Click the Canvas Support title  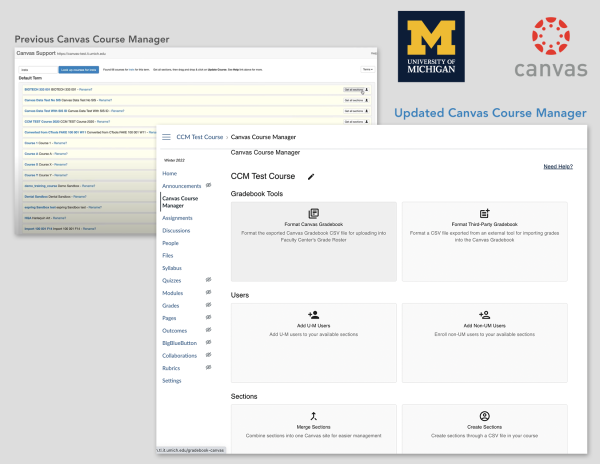tap(36, 53)
